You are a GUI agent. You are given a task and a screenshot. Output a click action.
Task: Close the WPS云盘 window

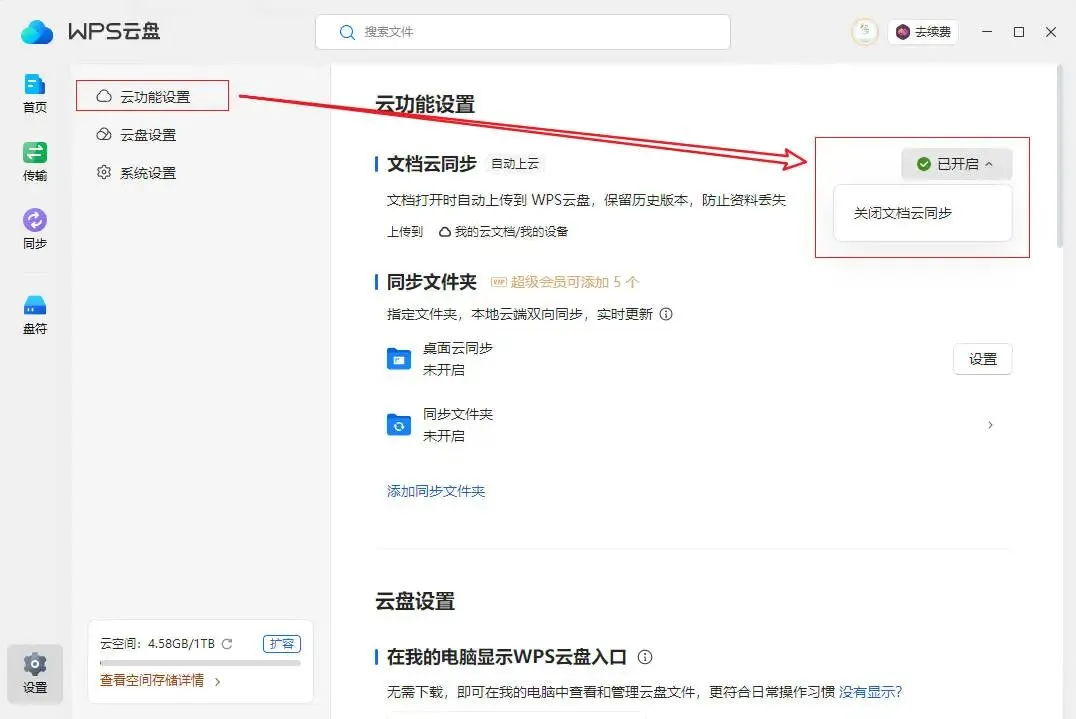tap(1051, 32)
